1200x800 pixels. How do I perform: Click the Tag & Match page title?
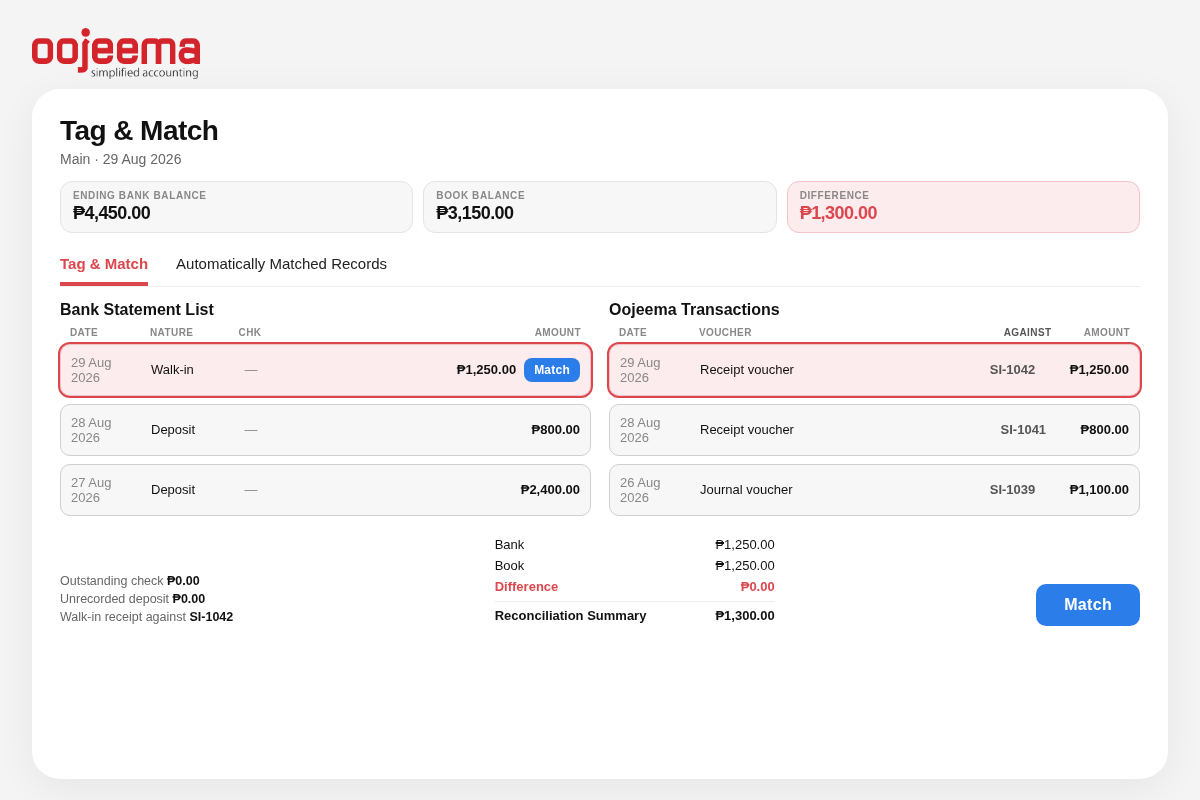click(x=139, y=131)
